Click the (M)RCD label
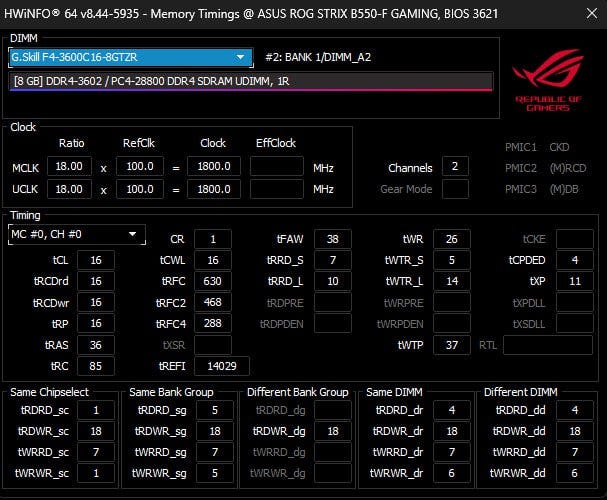The width and height of the screenshot is (607, 500). click(x=568, y=168)
